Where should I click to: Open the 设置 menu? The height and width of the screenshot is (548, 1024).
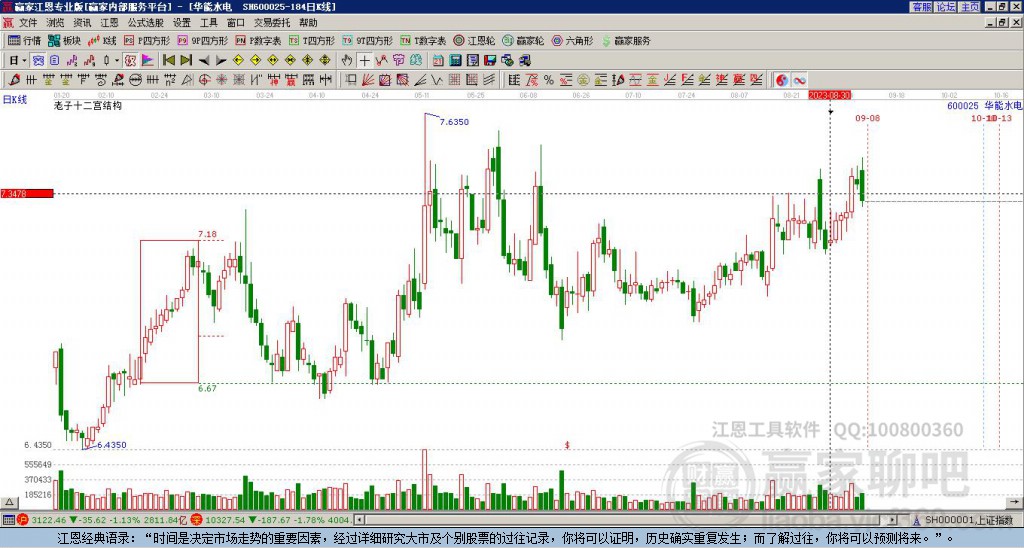pyautogui.click(x=182, y=23)
